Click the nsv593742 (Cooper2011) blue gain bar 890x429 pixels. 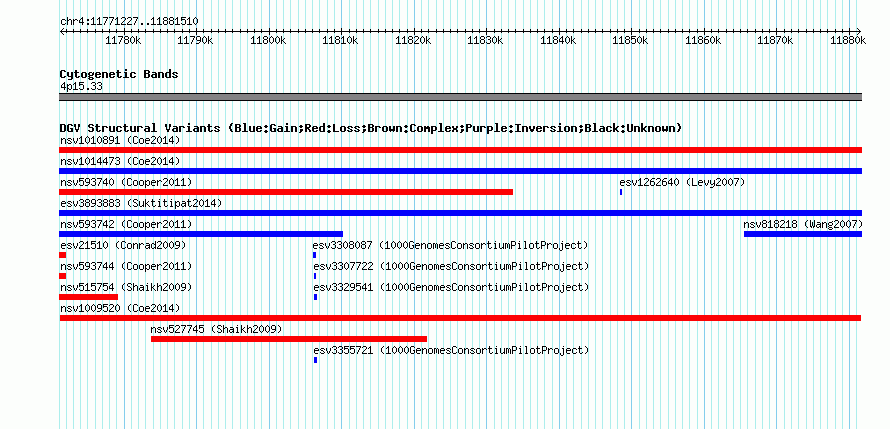201,234
